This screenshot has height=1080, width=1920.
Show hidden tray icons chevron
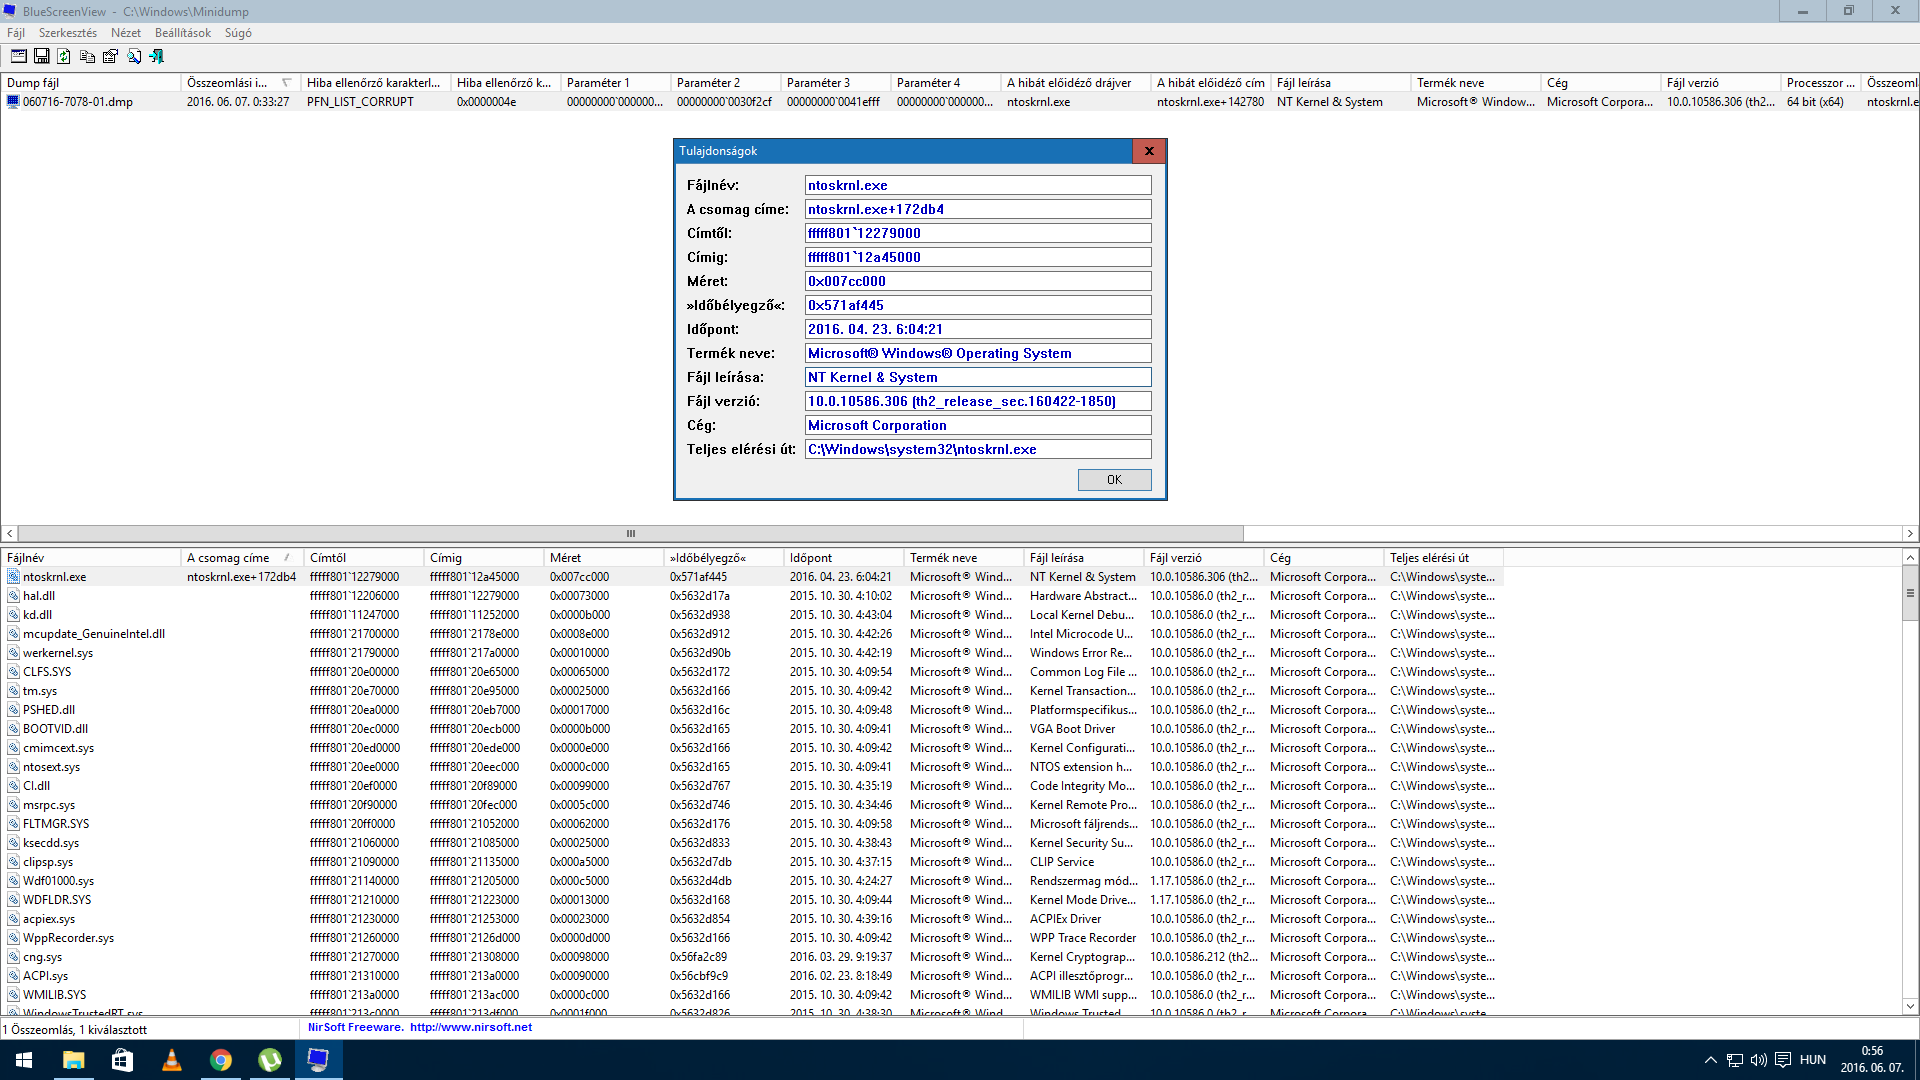[1710, 1060]
